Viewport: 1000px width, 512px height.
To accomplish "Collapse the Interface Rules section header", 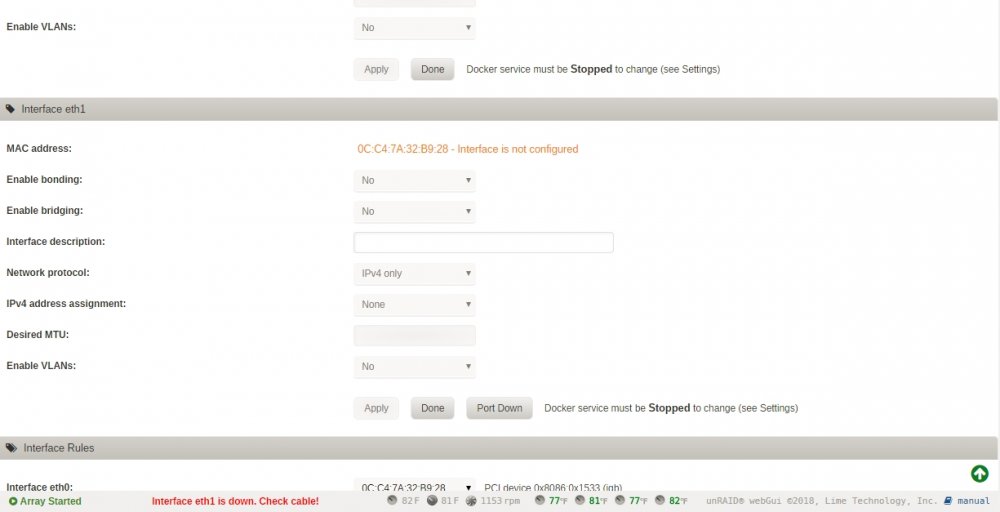I will [499, 448].
